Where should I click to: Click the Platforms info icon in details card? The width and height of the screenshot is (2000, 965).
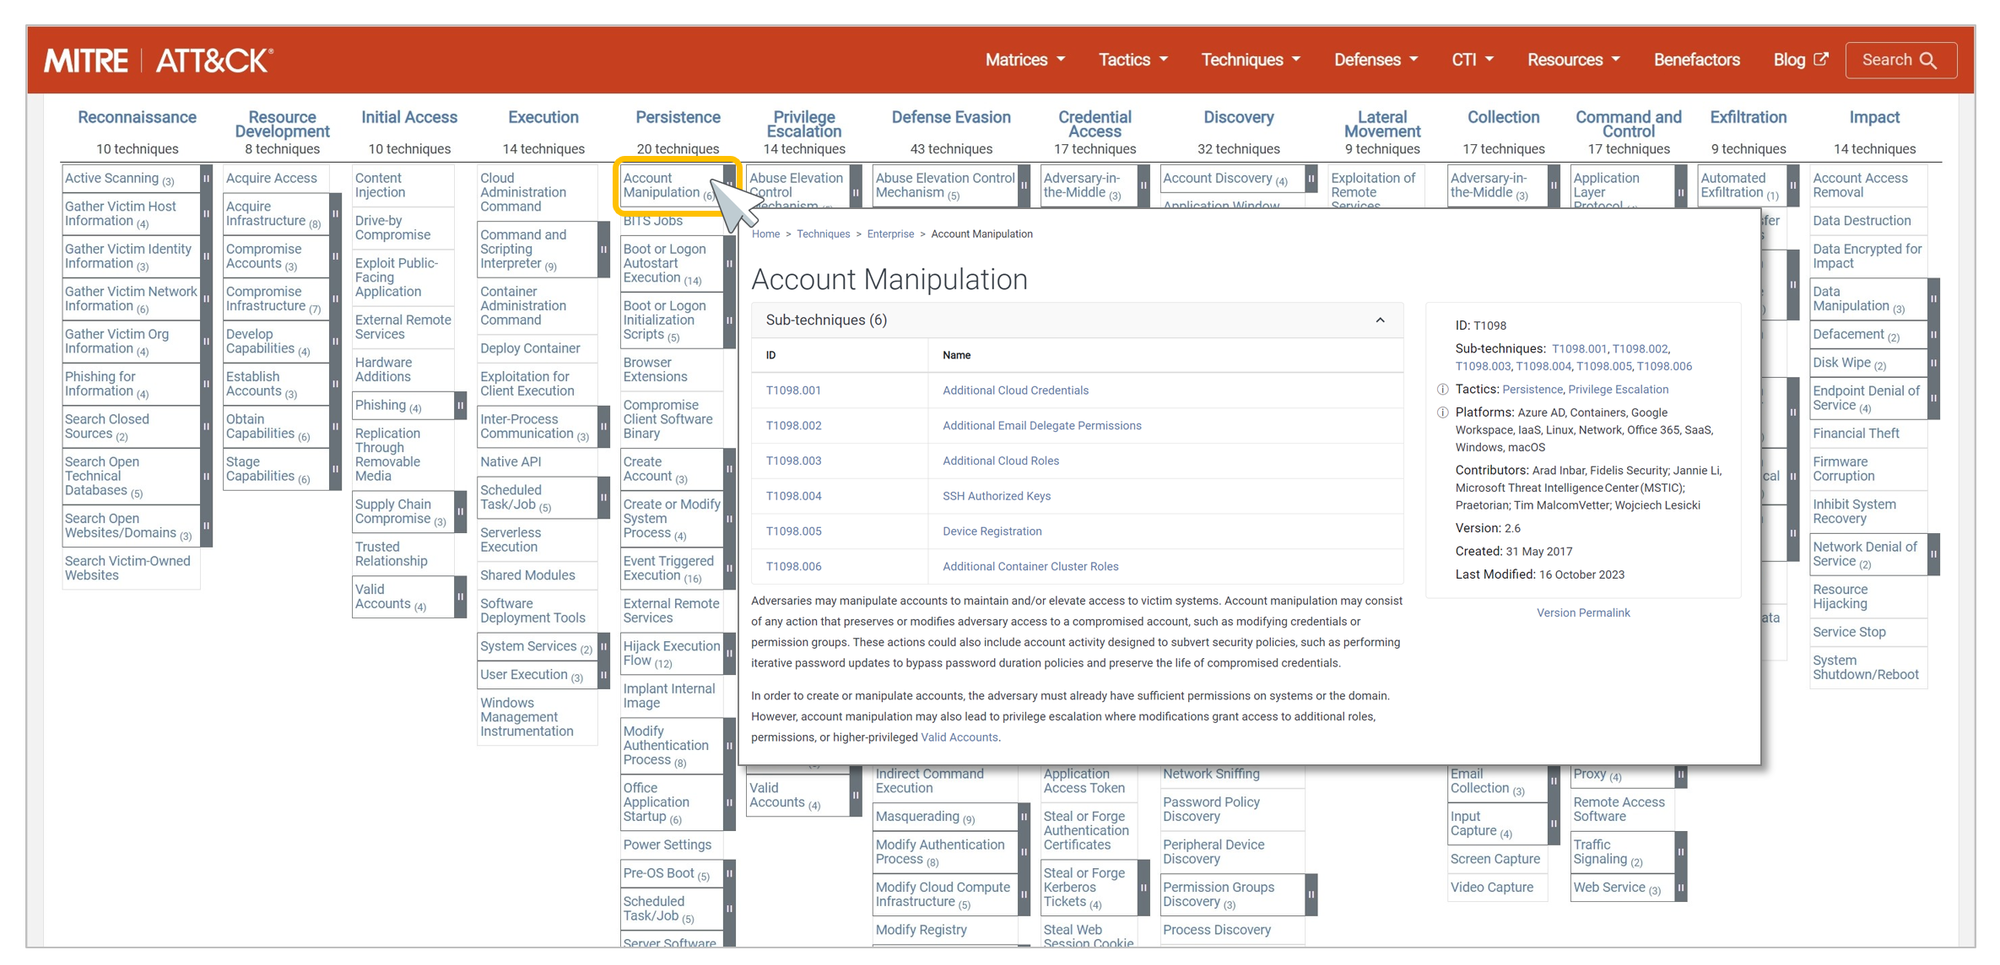pos(1443,413)
